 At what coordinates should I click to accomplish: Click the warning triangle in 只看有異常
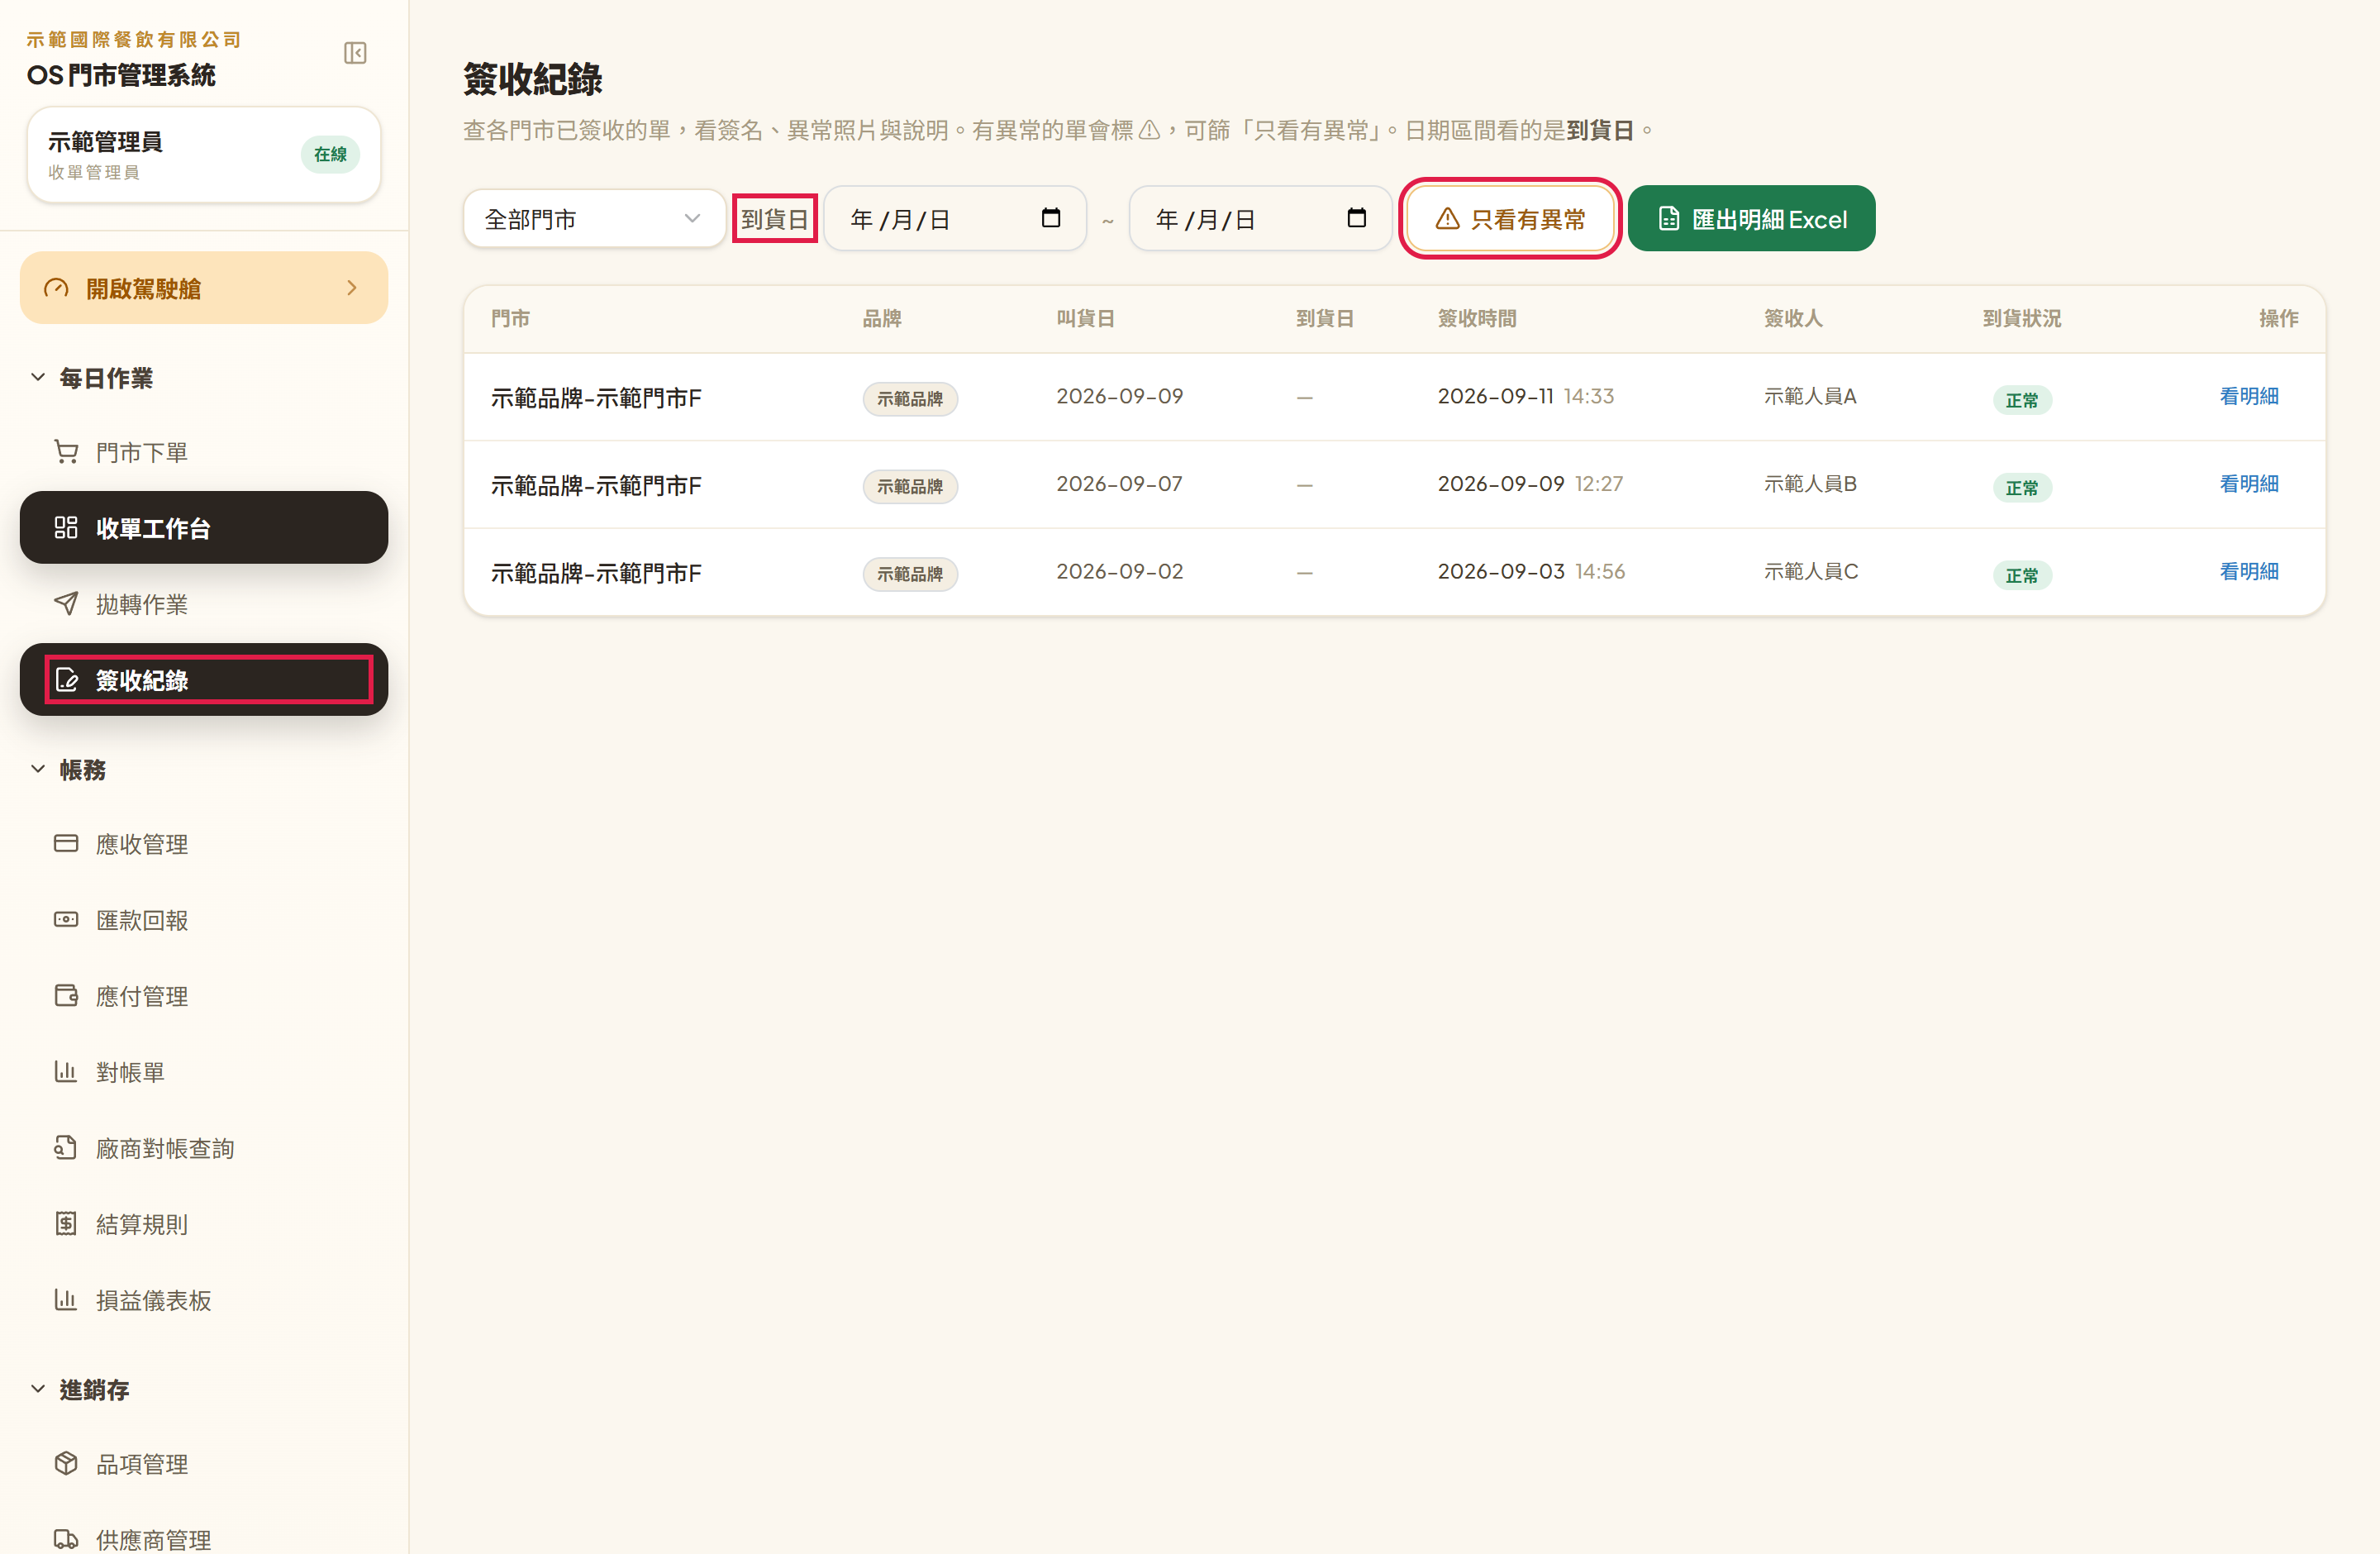pos(1447,218)
